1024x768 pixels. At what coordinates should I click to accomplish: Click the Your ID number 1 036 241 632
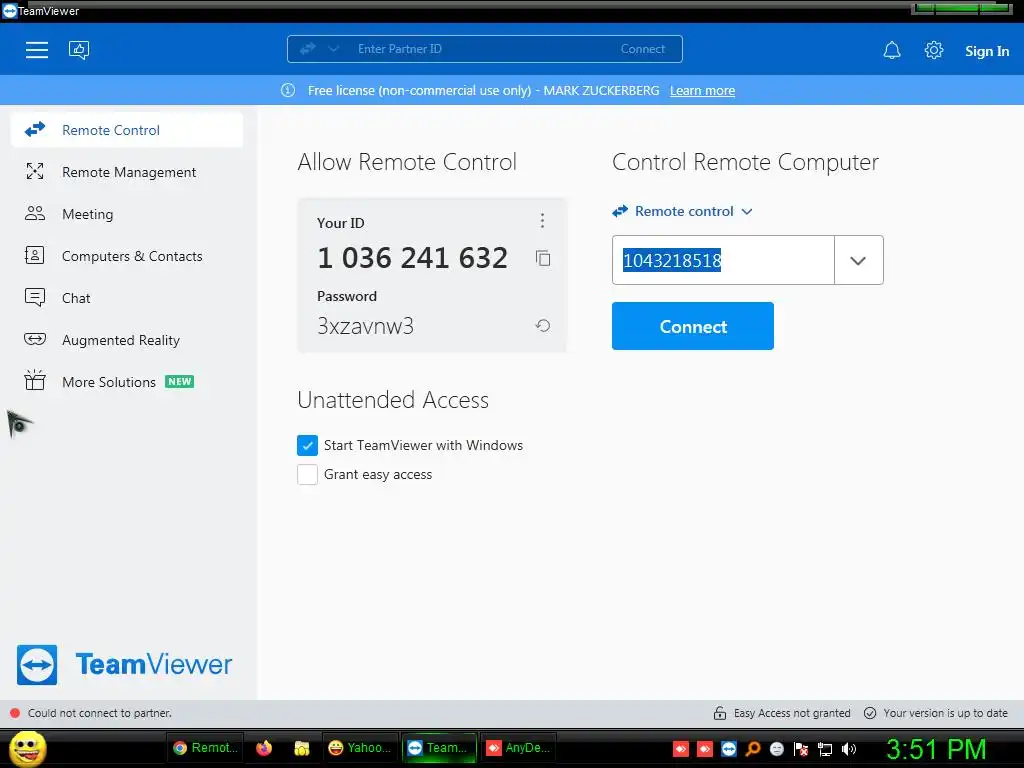412,258
